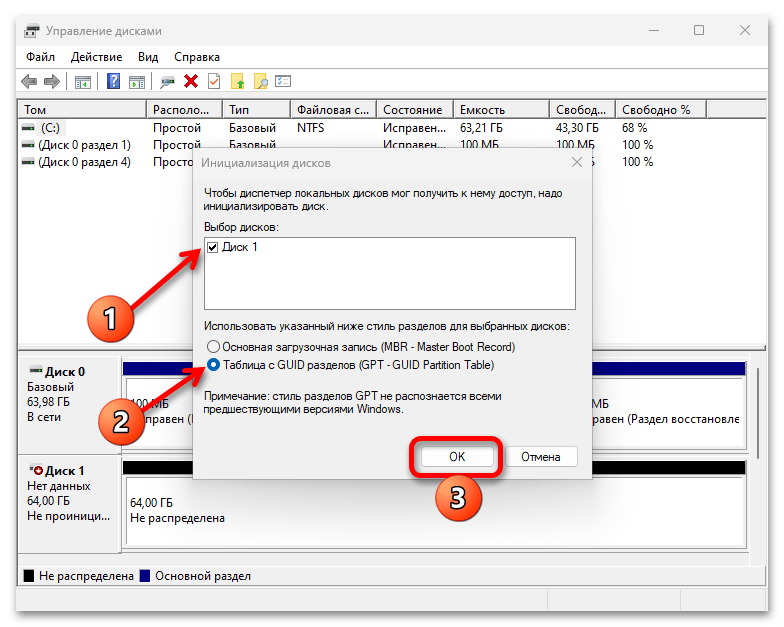Image resolution: width=784 pixels, height=627 pixels.
Task: Click the yellow folder magnifier icon
Action: coord(260,81)
